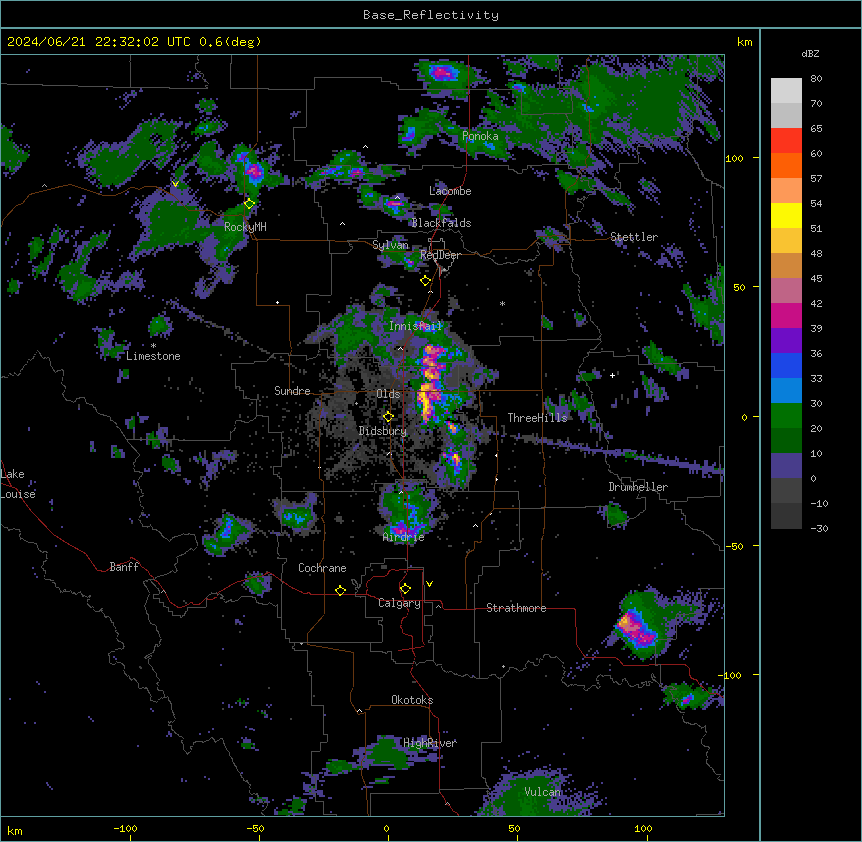
Task: Click the Base_Reflectivity title text
Action: point(431,15)
